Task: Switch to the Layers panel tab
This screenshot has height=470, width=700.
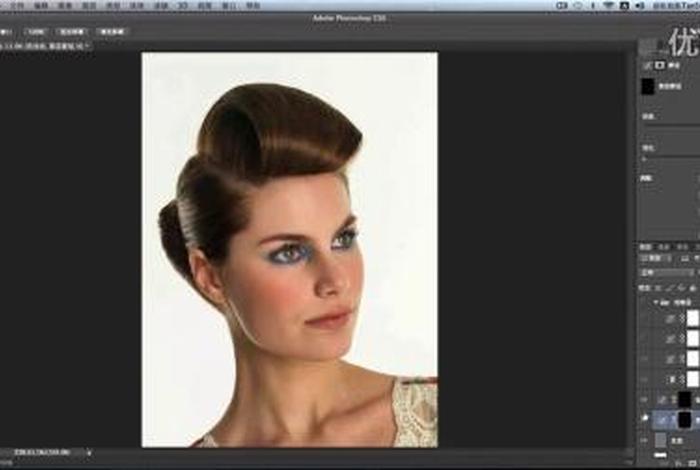Action: click(x=646, y=247)
